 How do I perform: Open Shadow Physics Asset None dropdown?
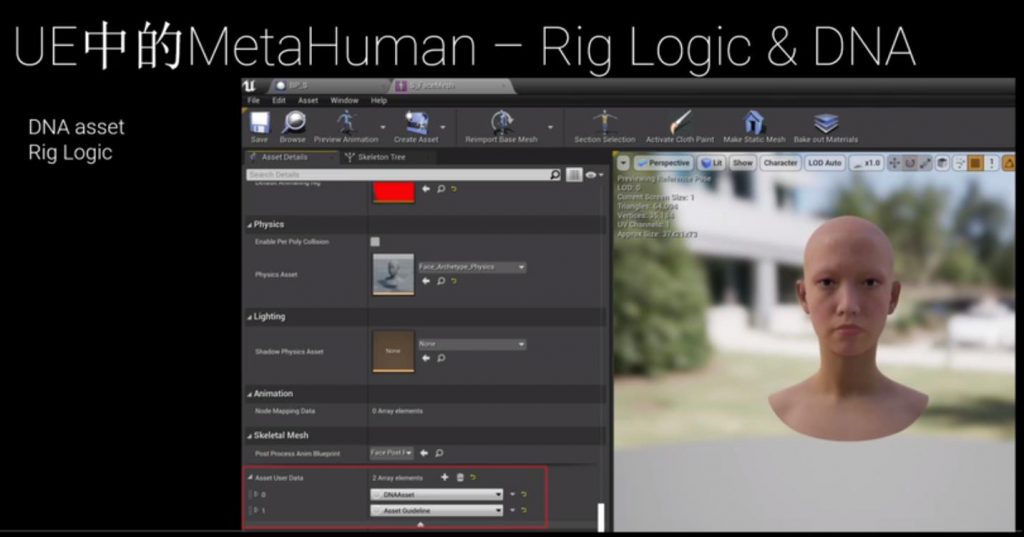point(472,344)
